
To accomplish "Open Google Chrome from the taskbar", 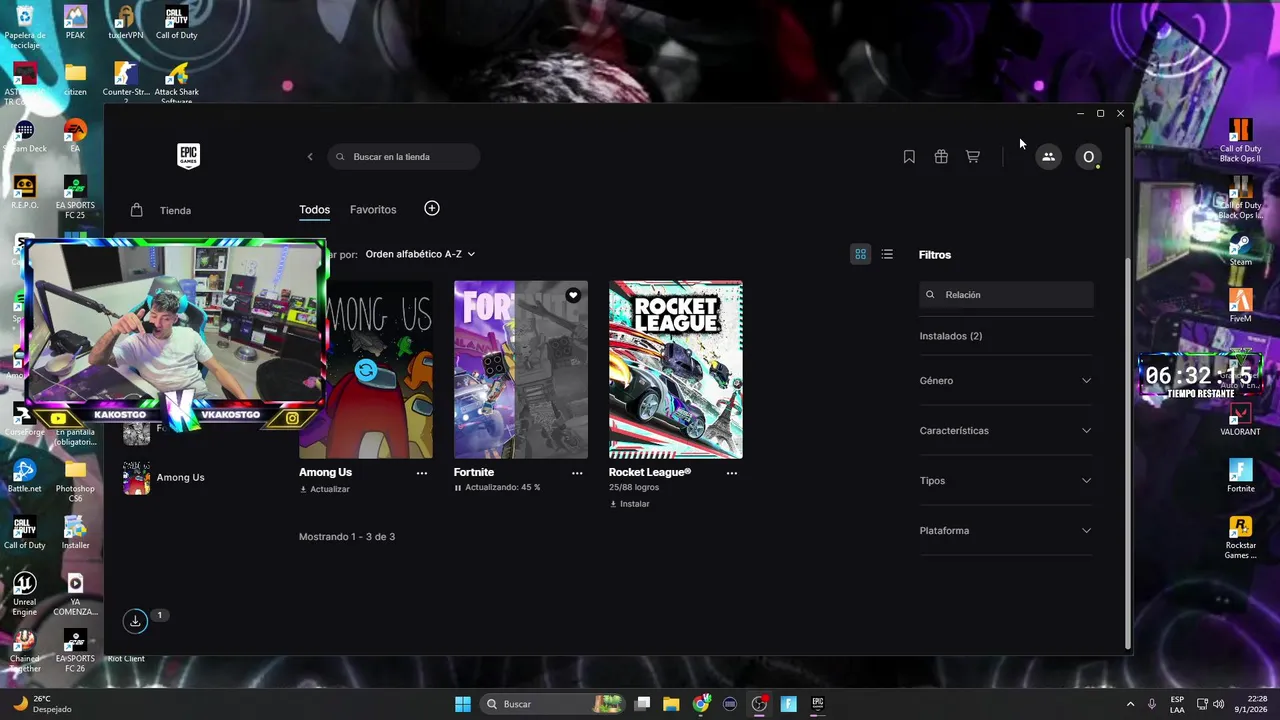I will pos(701,704).
